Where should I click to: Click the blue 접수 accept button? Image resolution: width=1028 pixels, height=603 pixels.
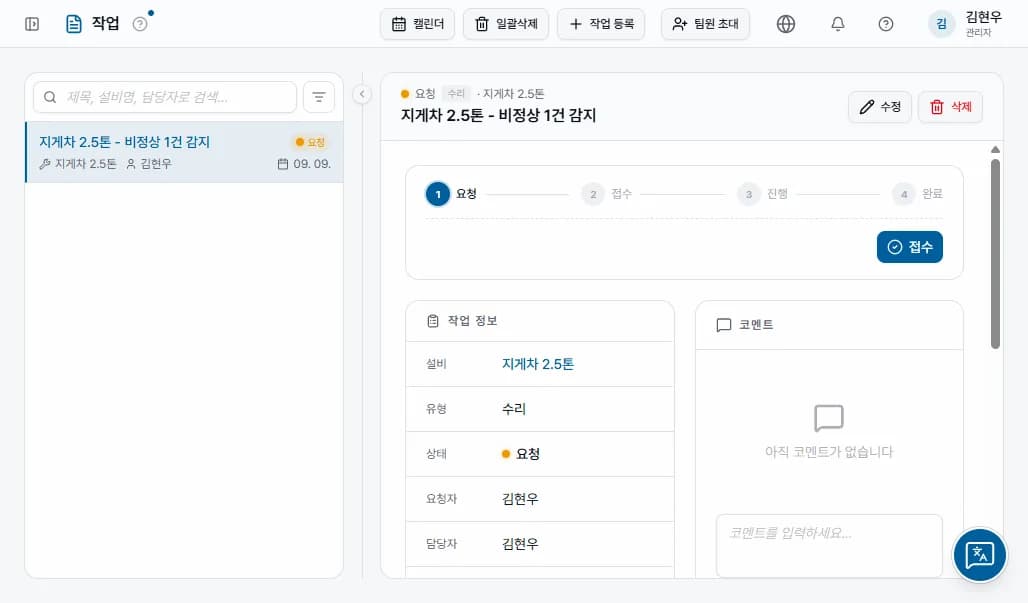click(x=909, y=247)
